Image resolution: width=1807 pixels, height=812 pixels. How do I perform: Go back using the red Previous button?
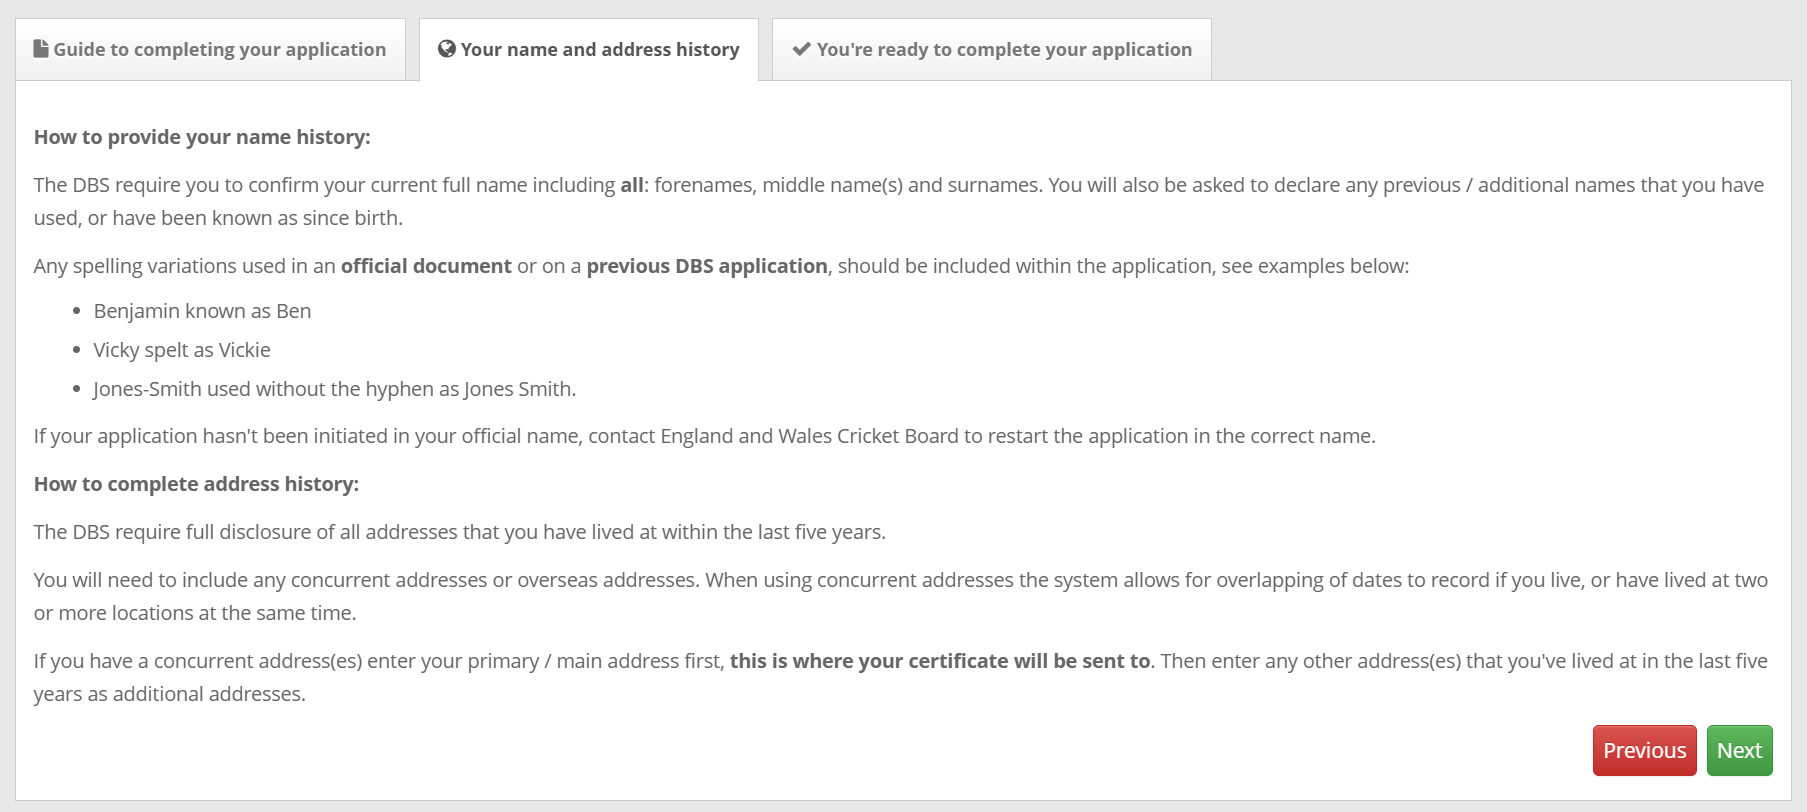coord(1644,750)
